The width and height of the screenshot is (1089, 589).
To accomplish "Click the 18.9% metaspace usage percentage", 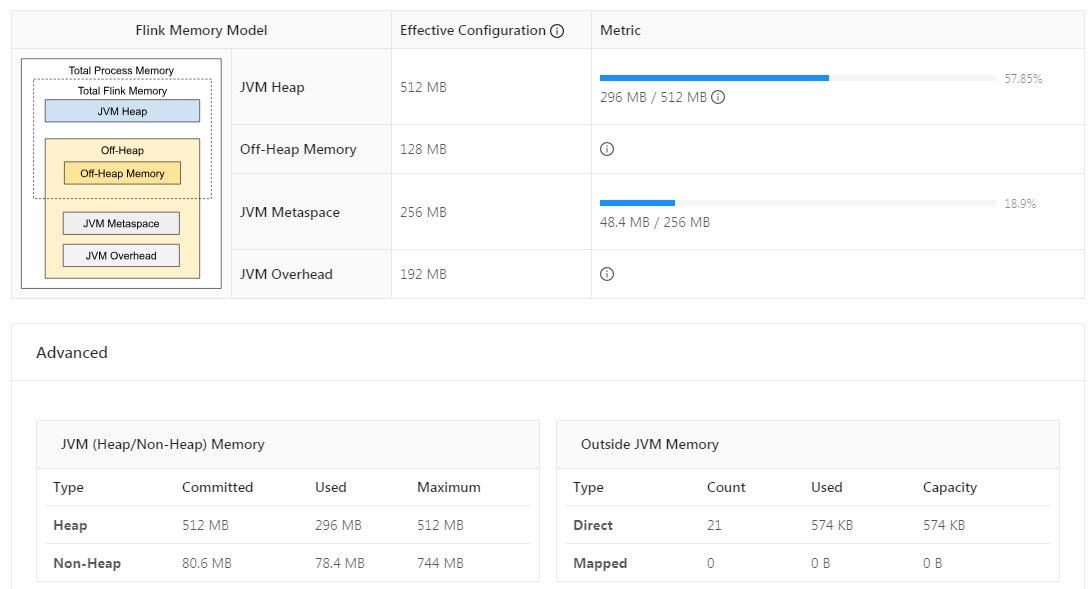I will 1020,204.
